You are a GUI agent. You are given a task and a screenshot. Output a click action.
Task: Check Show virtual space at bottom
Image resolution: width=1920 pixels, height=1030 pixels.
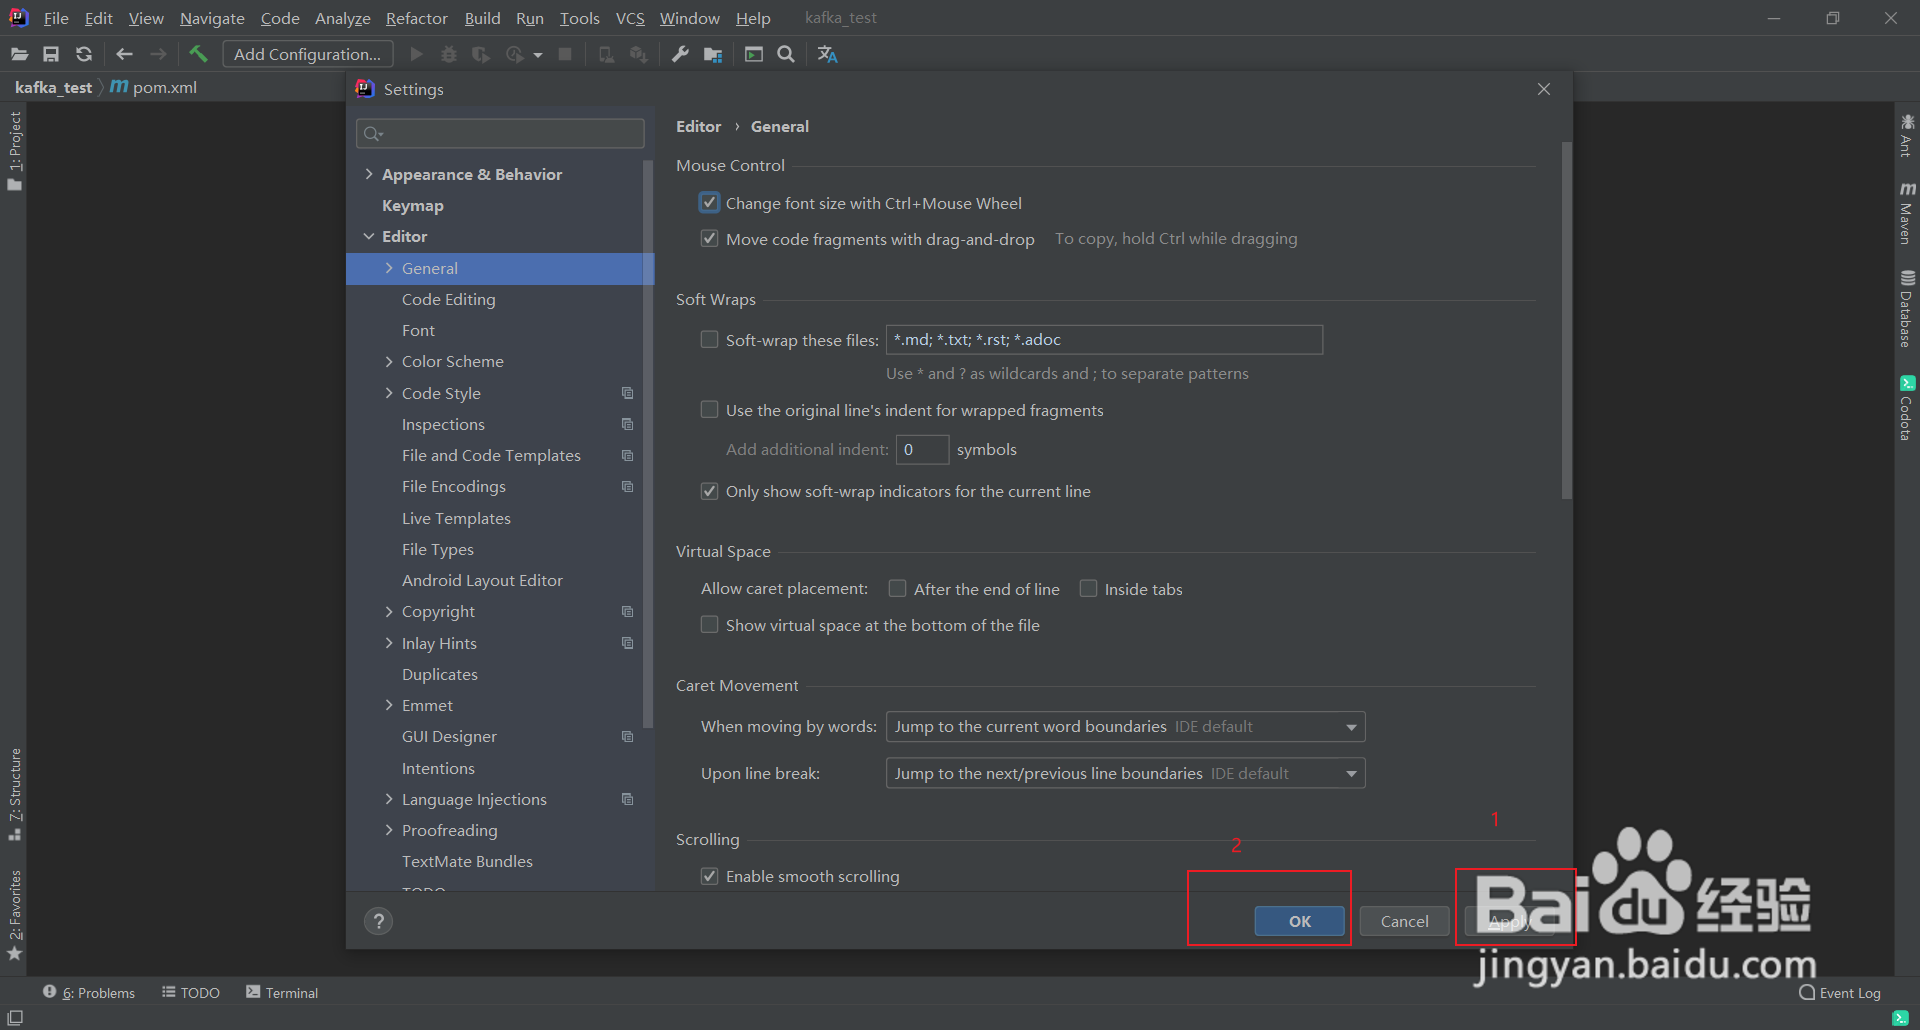pos(709,625)
